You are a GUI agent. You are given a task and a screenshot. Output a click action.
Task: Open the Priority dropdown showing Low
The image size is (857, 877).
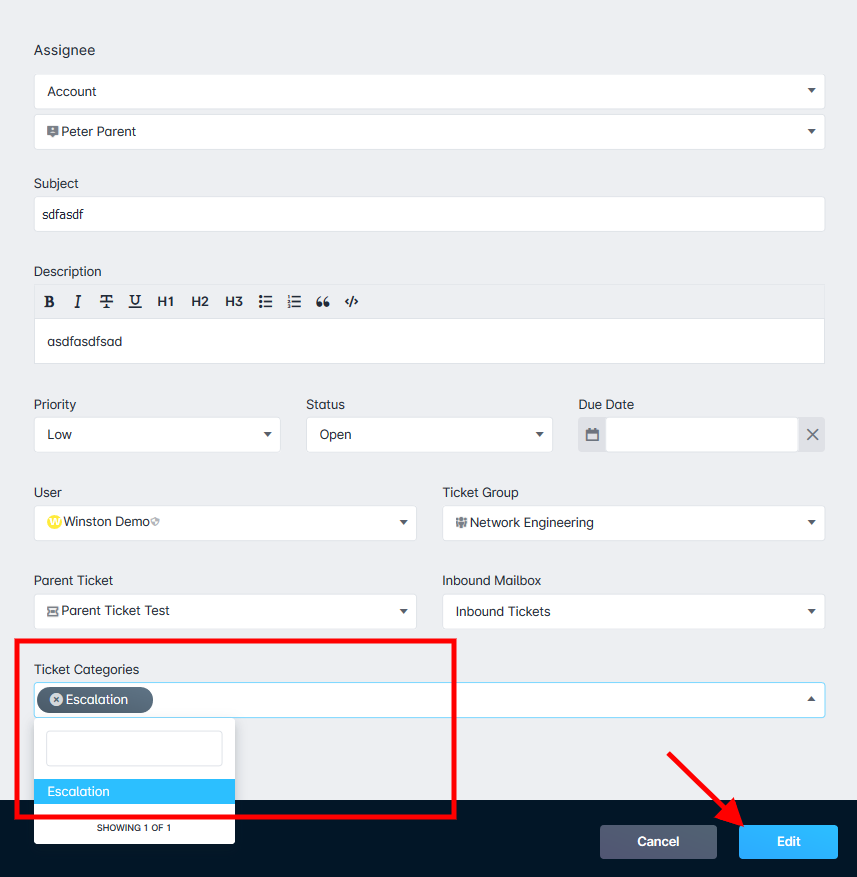pos(157,435)
